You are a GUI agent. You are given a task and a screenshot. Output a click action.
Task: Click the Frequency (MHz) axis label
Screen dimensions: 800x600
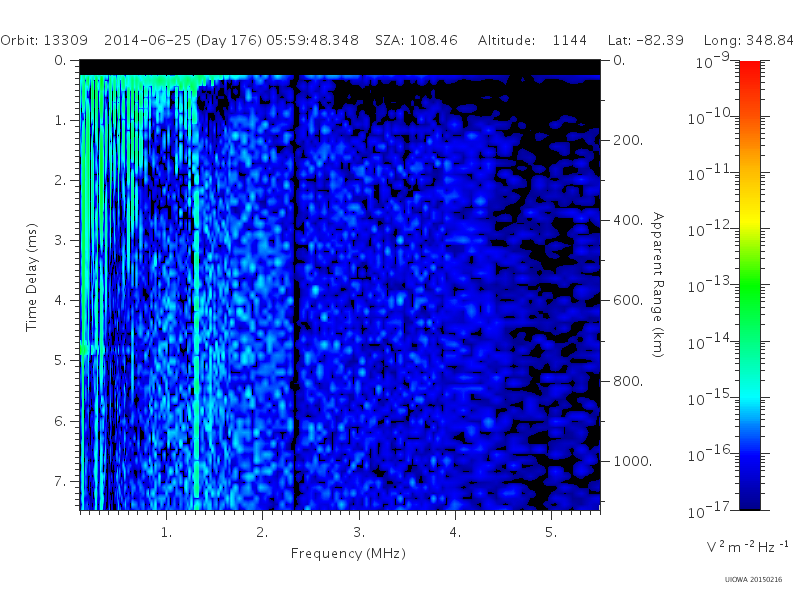[348, 554]
